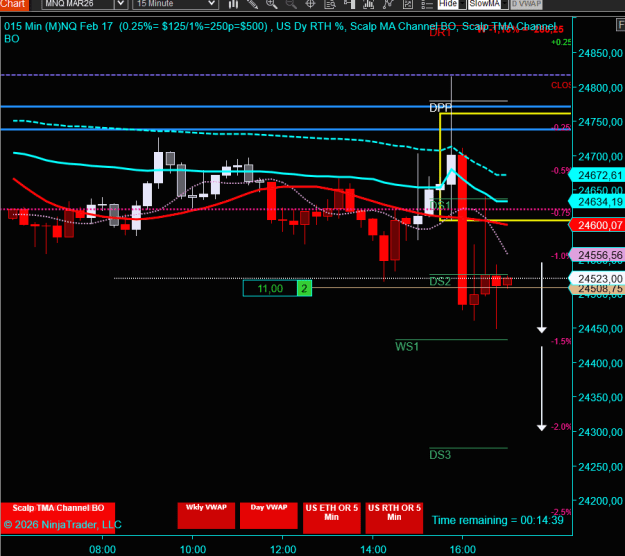The width and height of the screenshot is (625, 556).
Task: Click the WS1 weekly support label
Action: coord(407,346)
